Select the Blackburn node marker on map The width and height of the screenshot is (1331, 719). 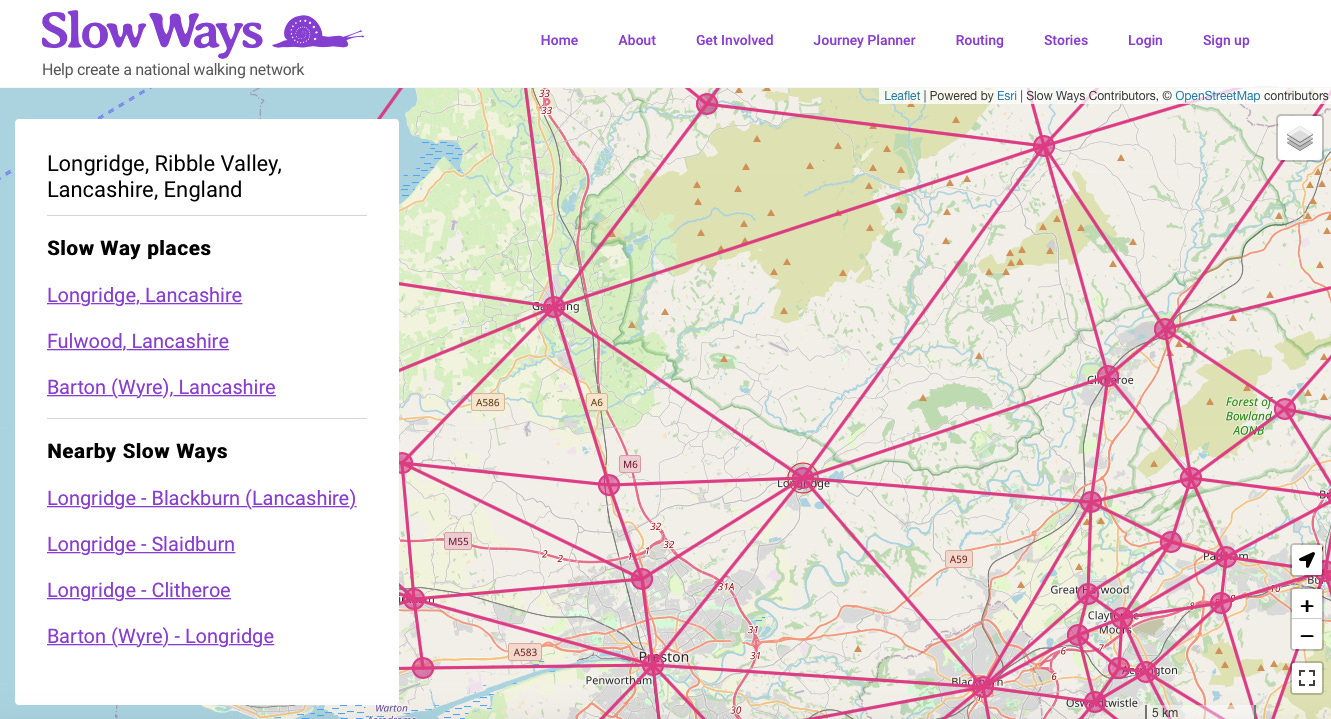click(983, 686)
